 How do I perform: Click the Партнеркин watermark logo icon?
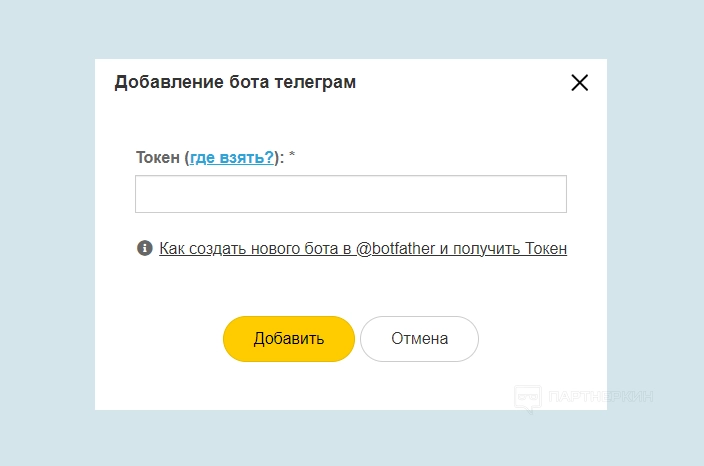[x=527, y=397]
